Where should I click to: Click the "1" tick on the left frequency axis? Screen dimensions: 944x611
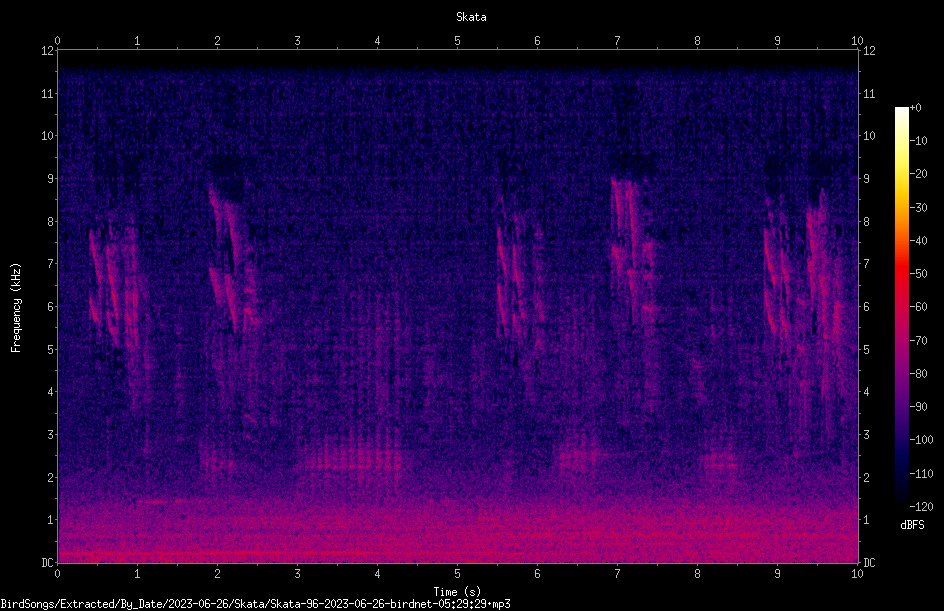click(51, 520)
